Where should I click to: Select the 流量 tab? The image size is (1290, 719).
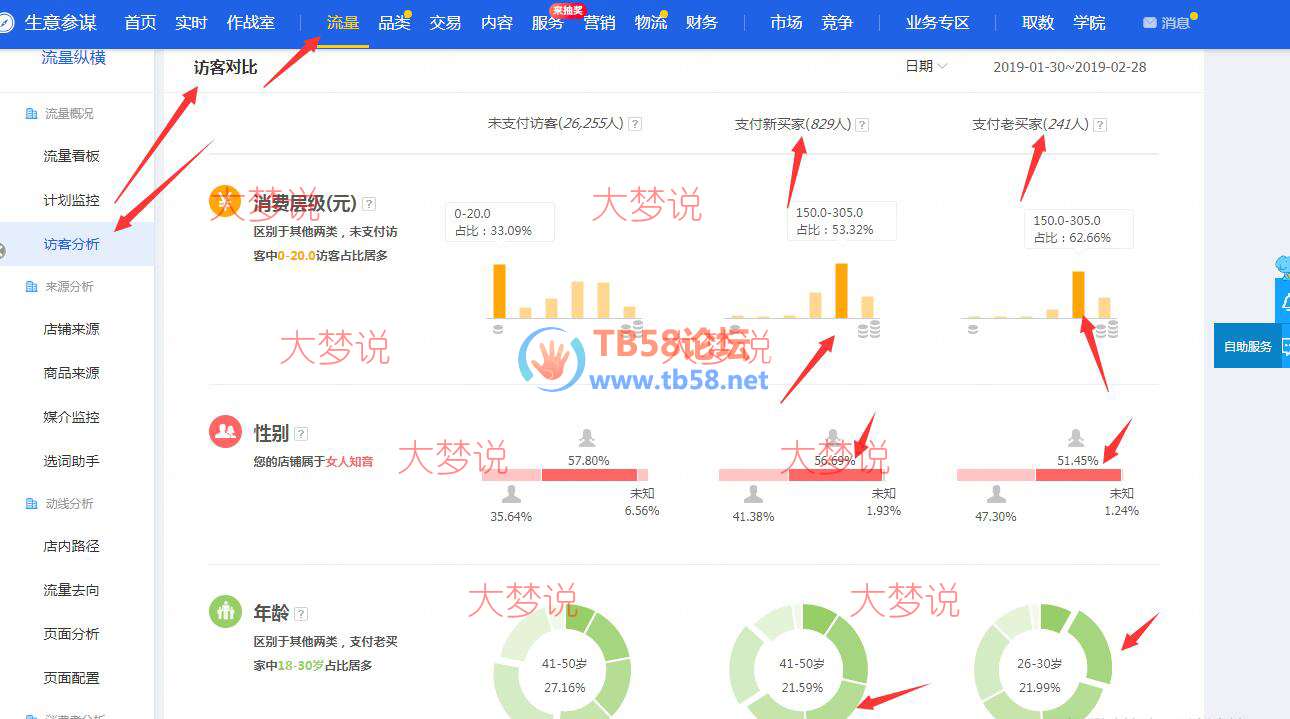click(343, 22)
